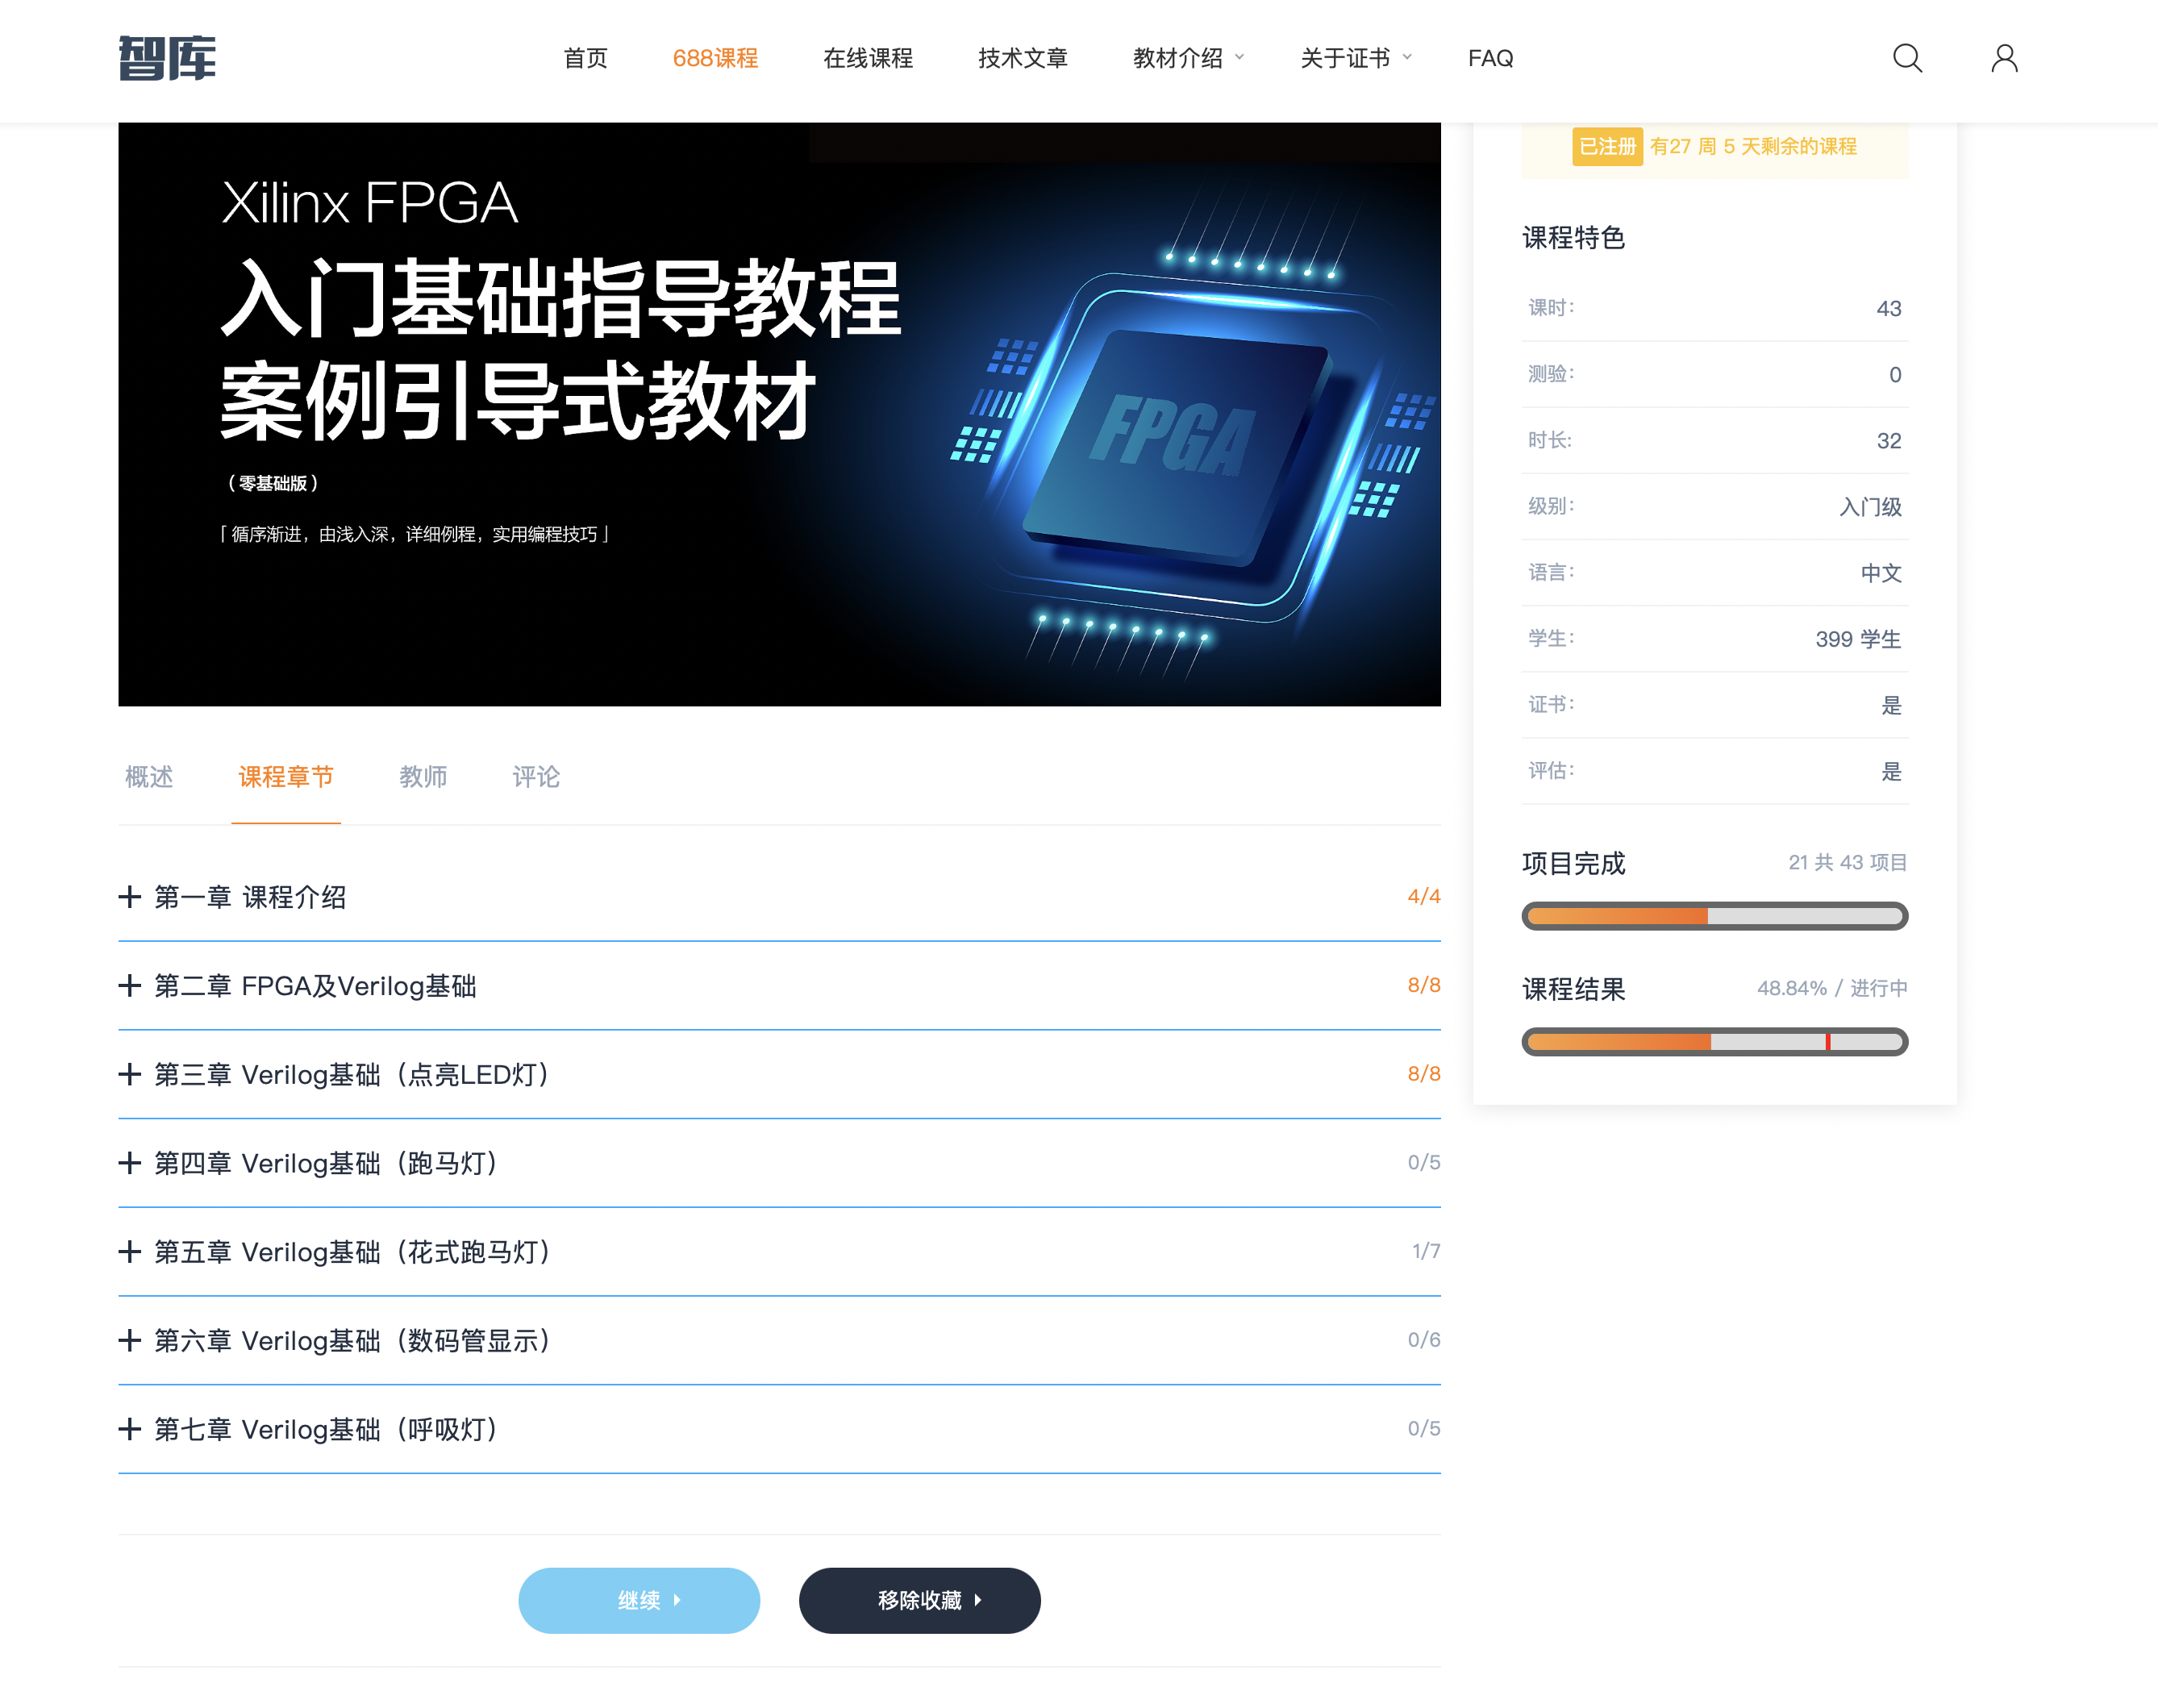Screen dimensions: 2158x1708
Task: Switch to the 教师 tab
Action: point(423,777)
